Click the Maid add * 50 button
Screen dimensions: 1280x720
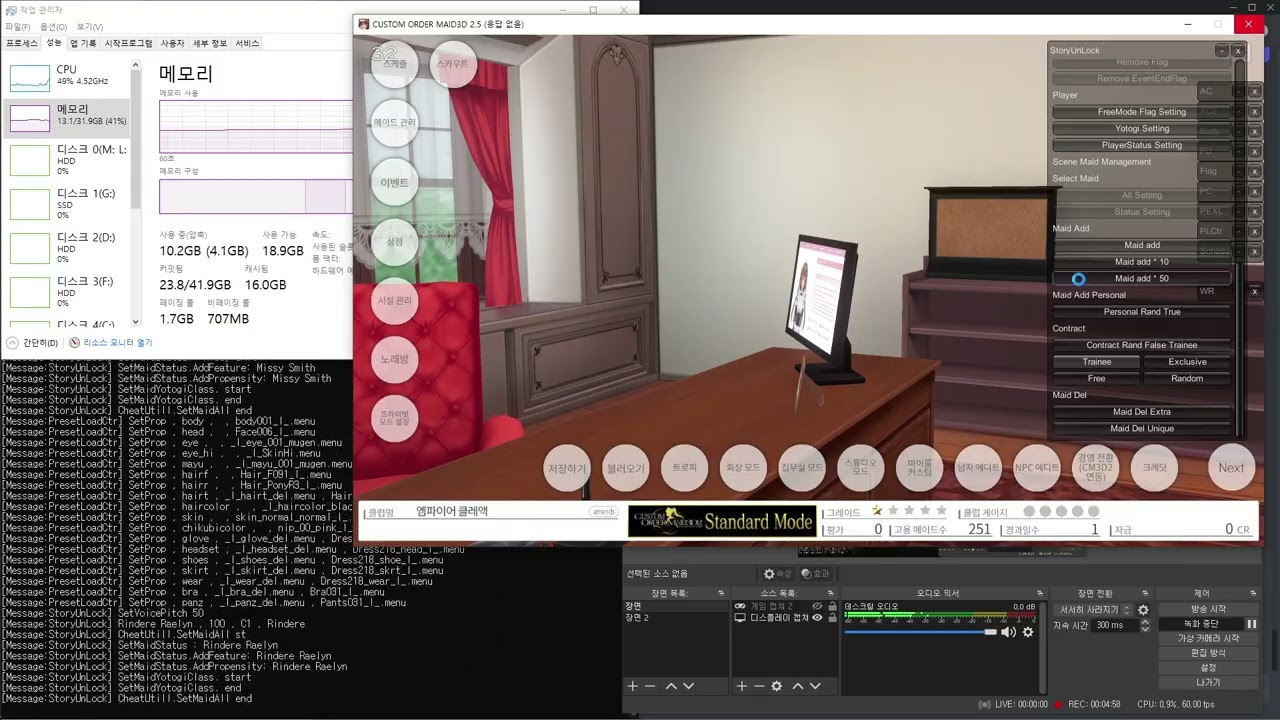pyautogui.click(x=1142, y=279)
